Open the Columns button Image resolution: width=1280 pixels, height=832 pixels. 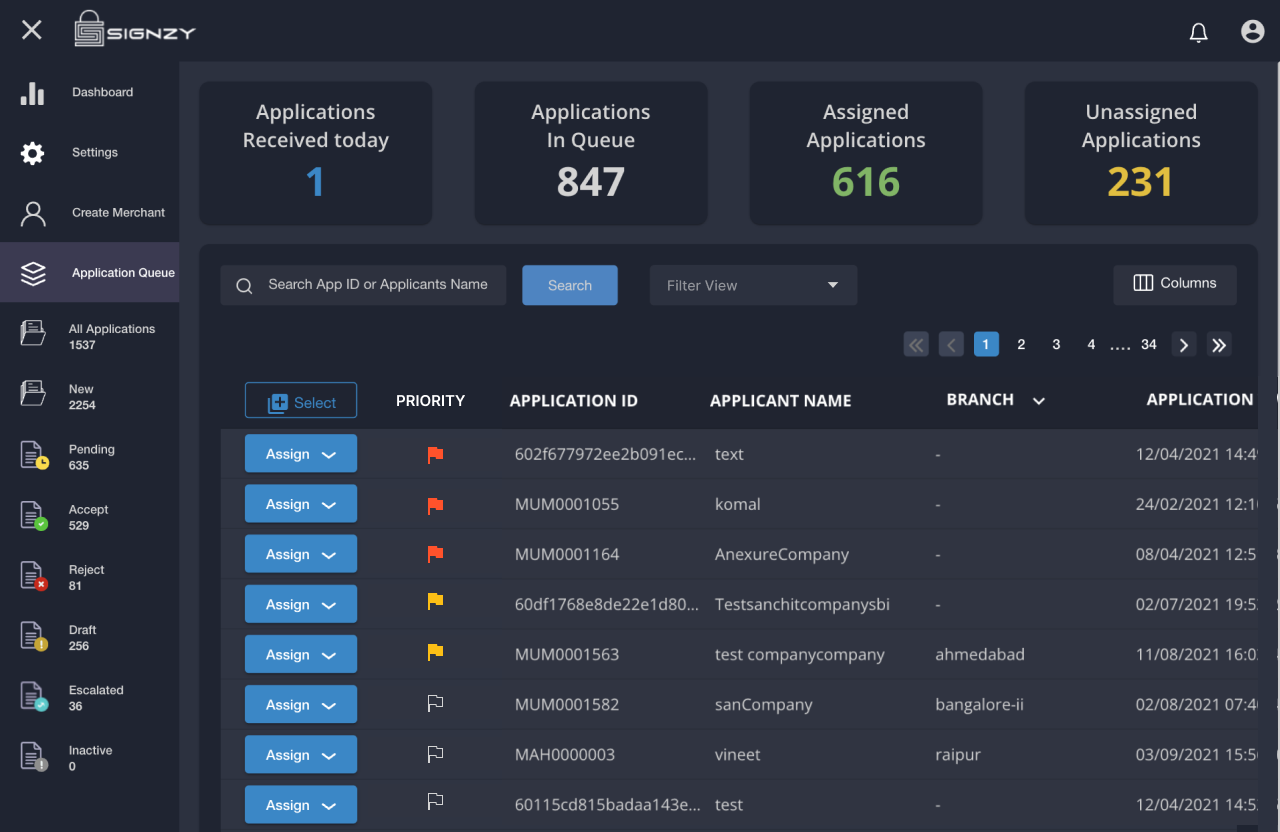(1175, 284)
